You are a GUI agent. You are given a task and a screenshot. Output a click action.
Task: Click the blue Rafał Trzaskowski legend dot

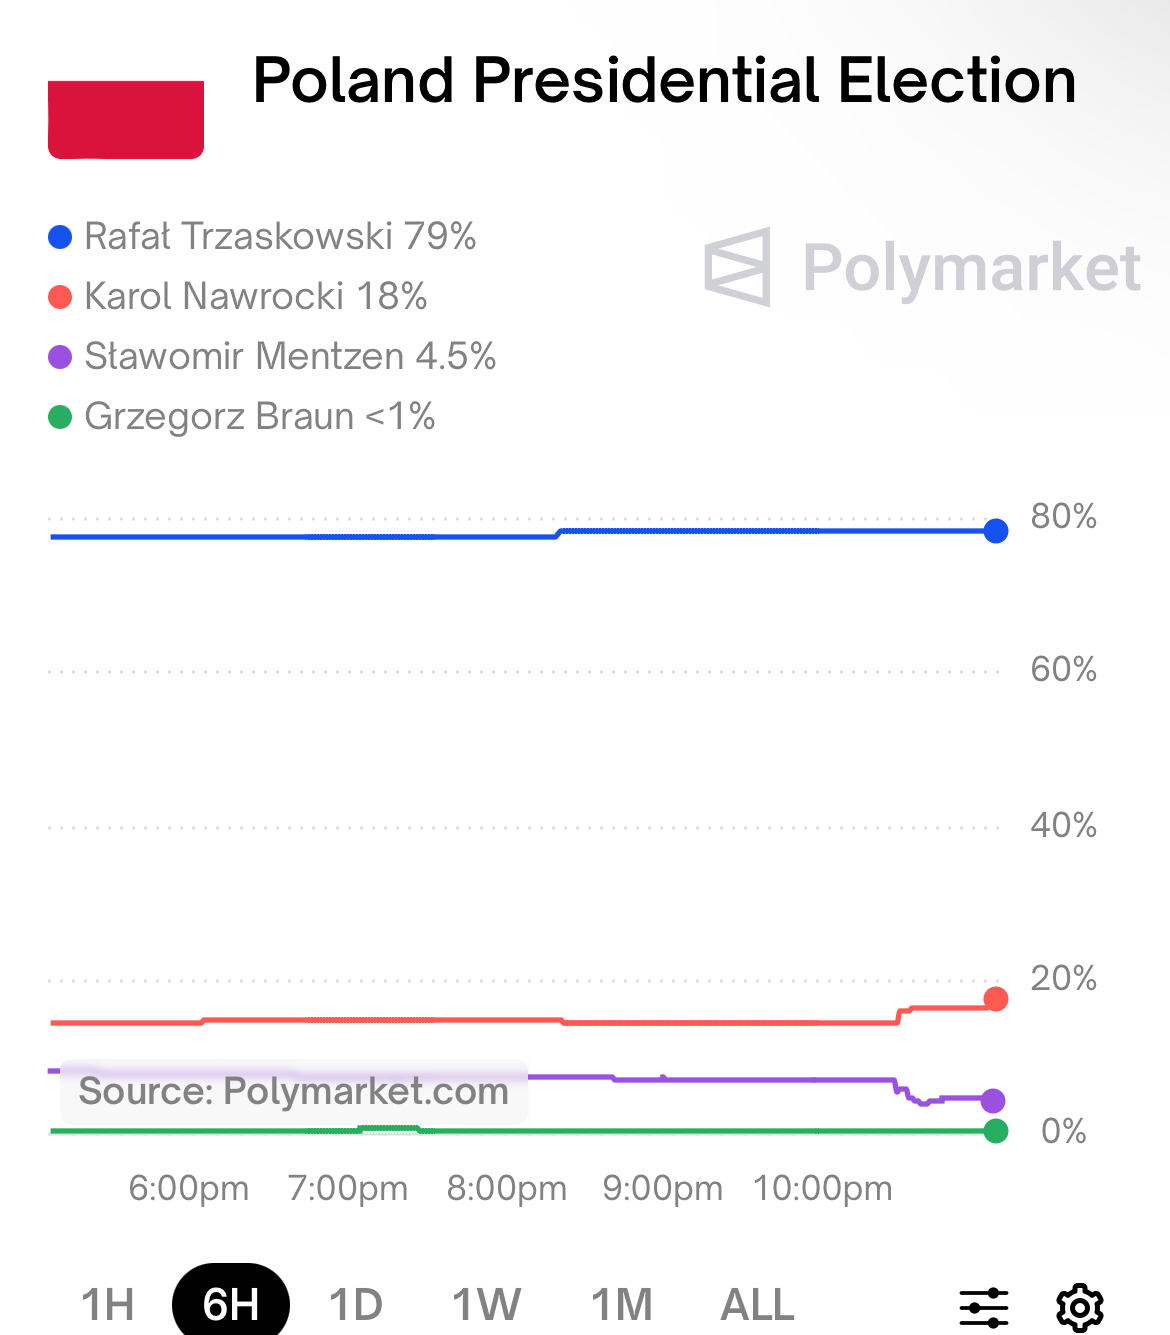point(60,237)
